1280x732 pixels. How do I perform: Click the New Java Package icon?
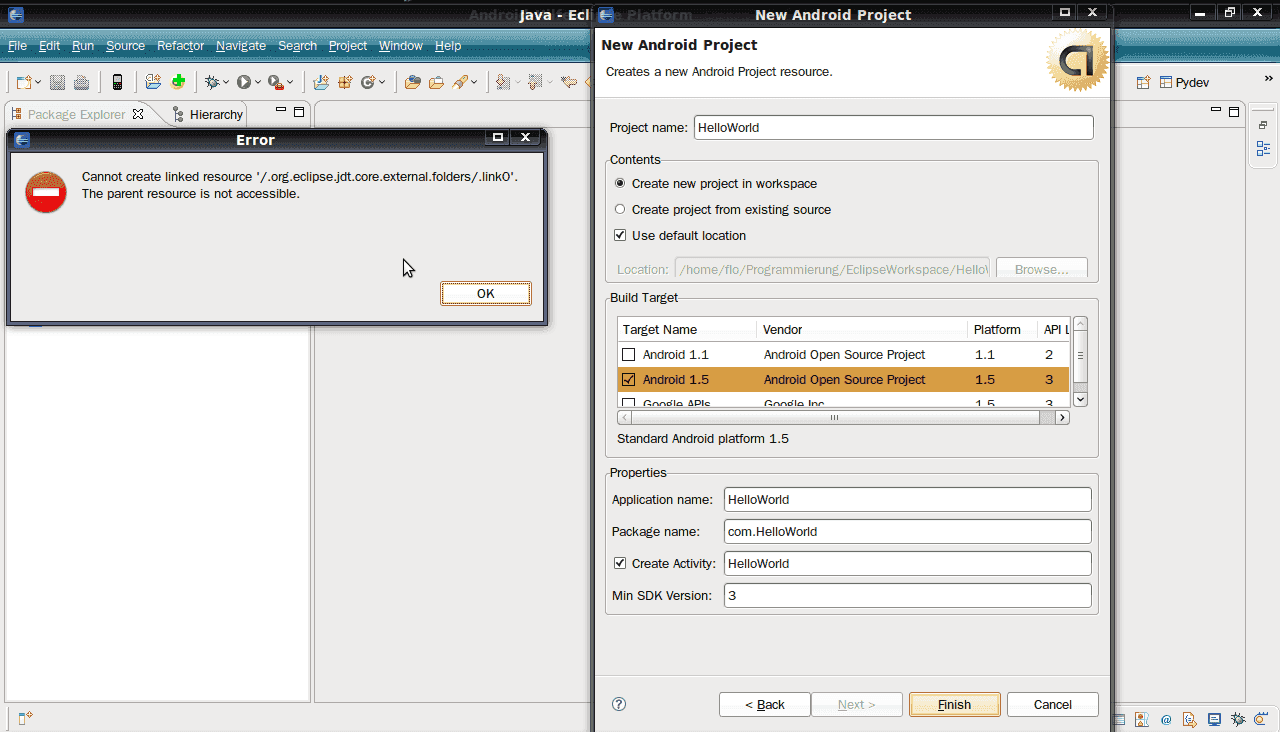click(345, 82)
